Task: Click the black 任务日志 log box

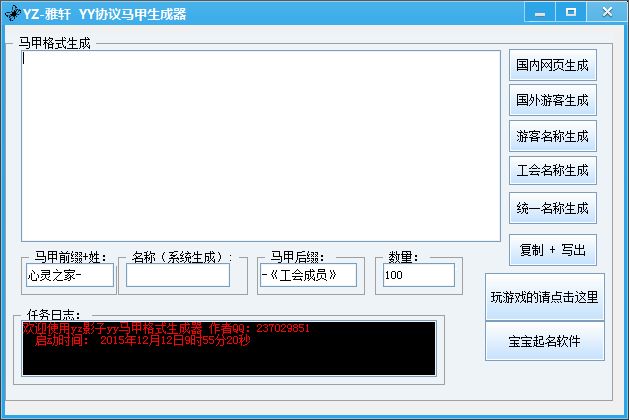Action: click(x=229, y=348)
